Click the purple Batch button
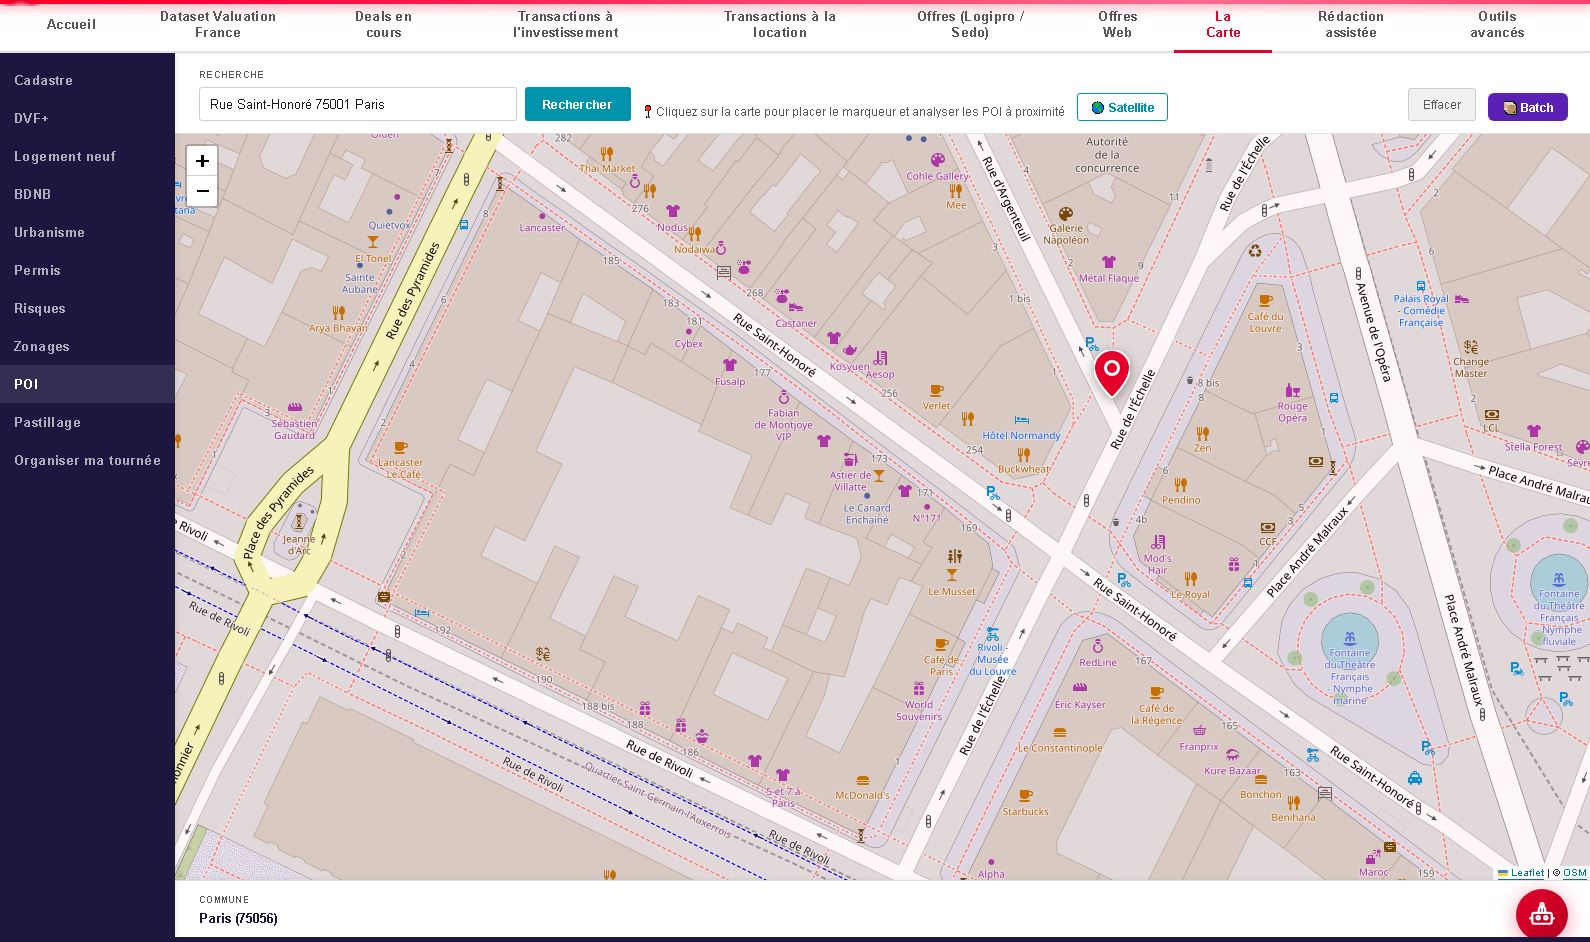The image size is (1590, 942). [1528, 107]
